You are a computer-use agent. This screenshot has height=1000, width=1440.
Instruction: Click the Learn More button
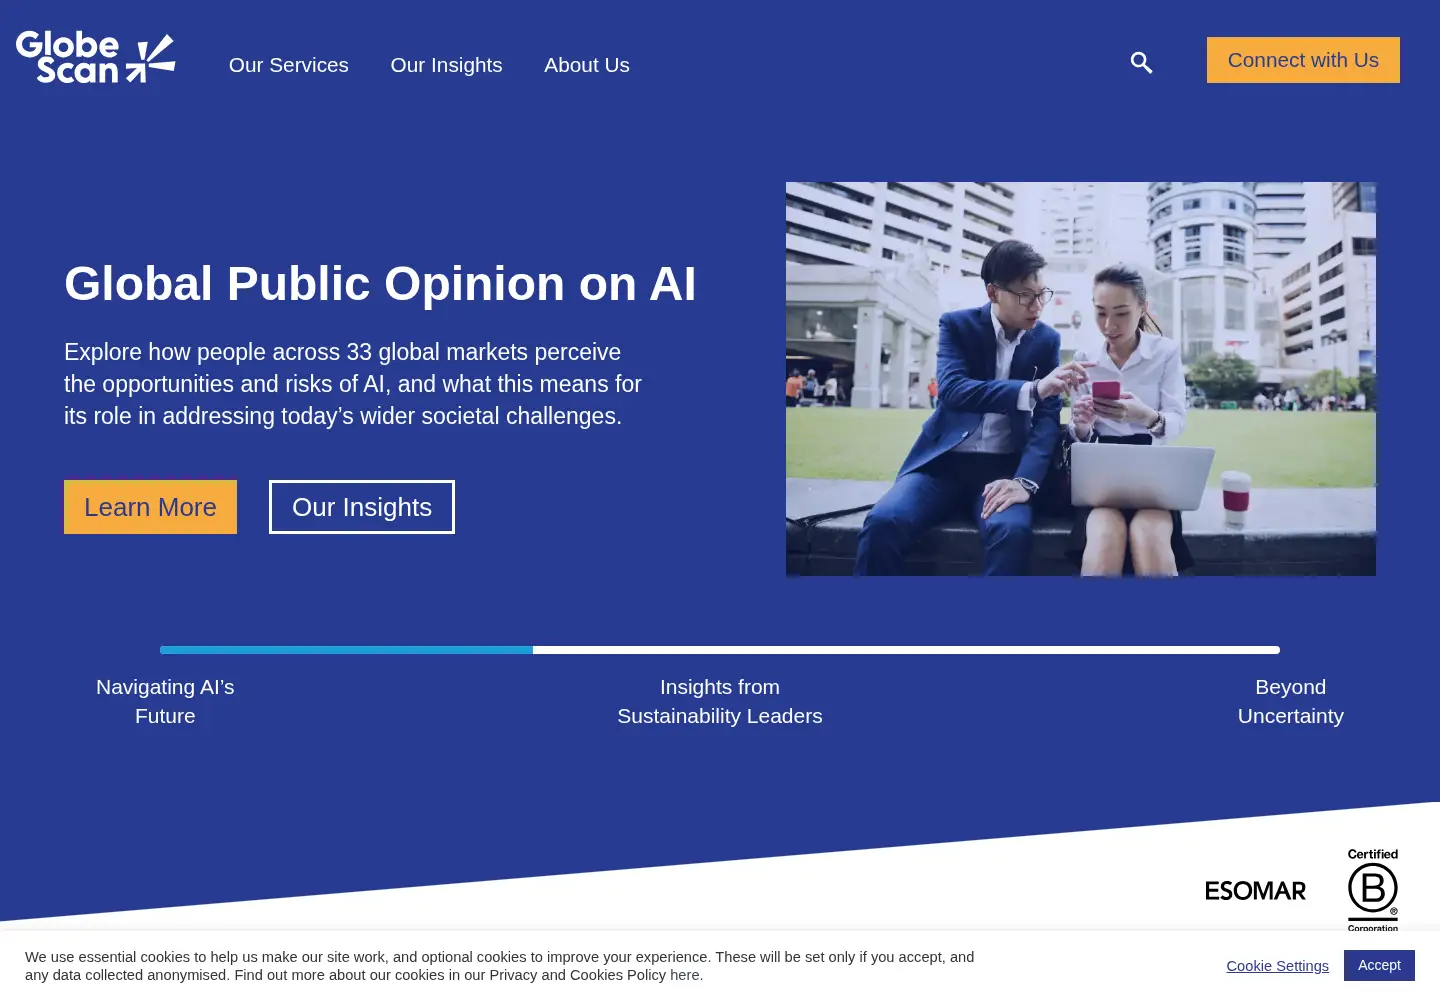[x=150, y=507]
